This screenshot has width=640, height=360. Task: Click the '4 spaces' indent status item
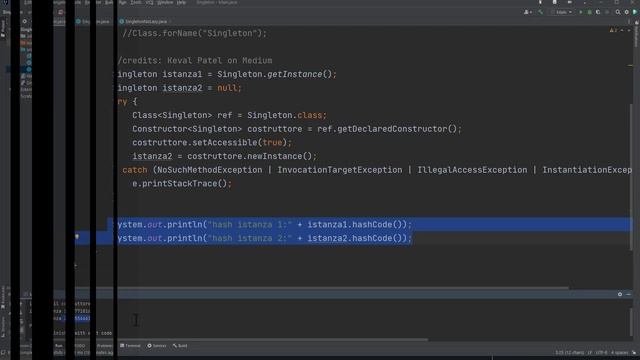click(x=619, y=353)
